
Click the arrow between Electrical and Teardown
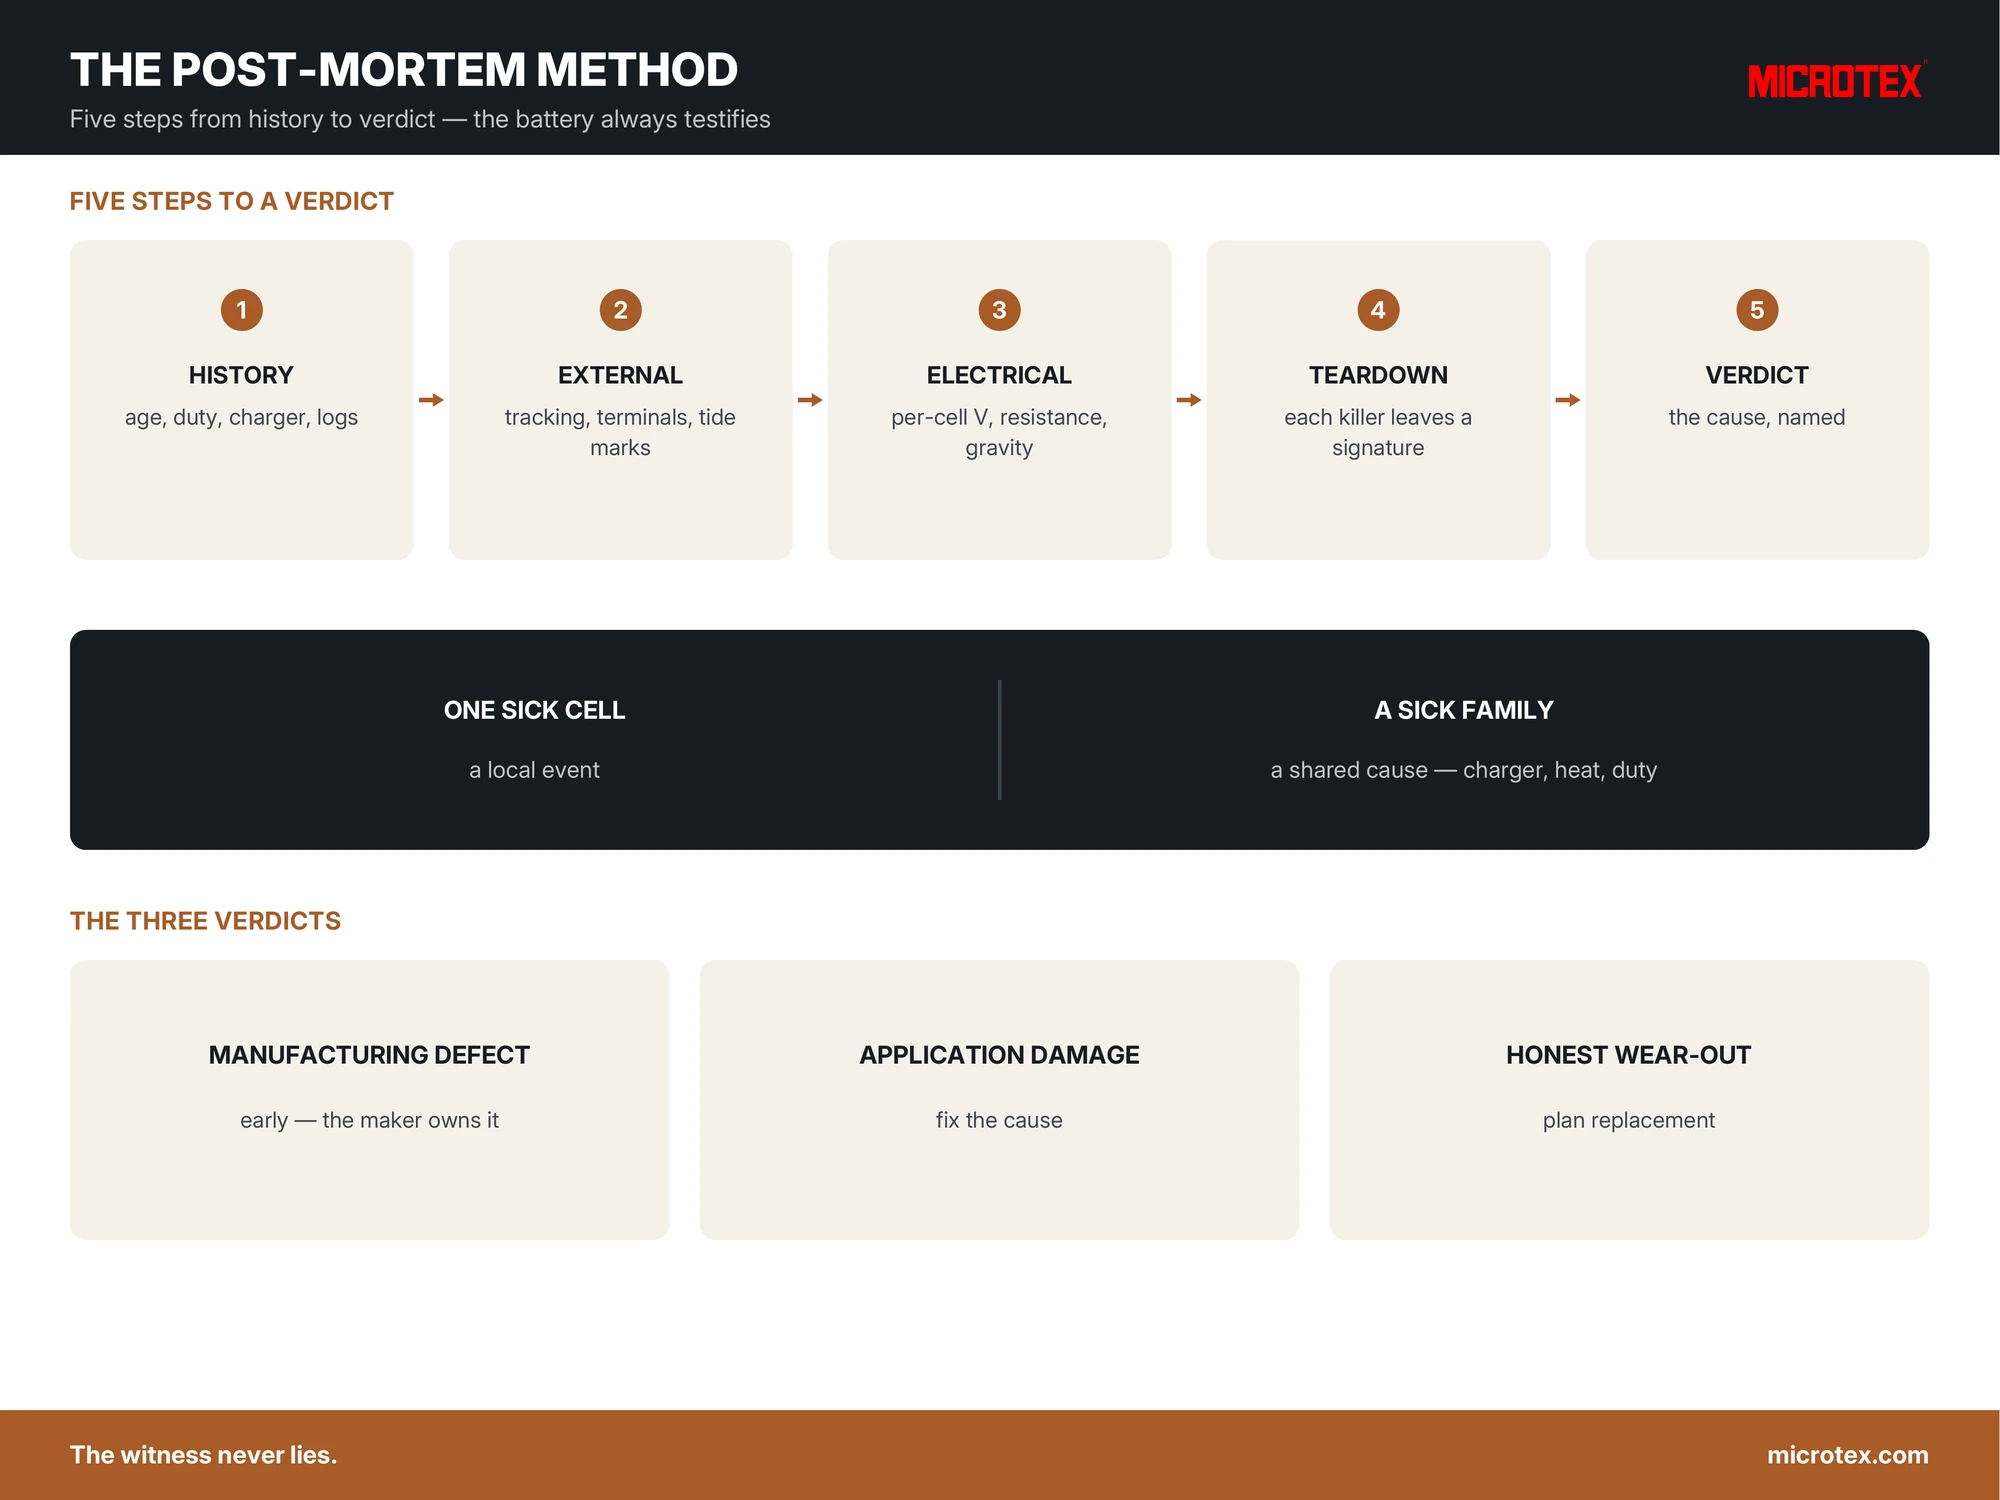(1189, 400)
